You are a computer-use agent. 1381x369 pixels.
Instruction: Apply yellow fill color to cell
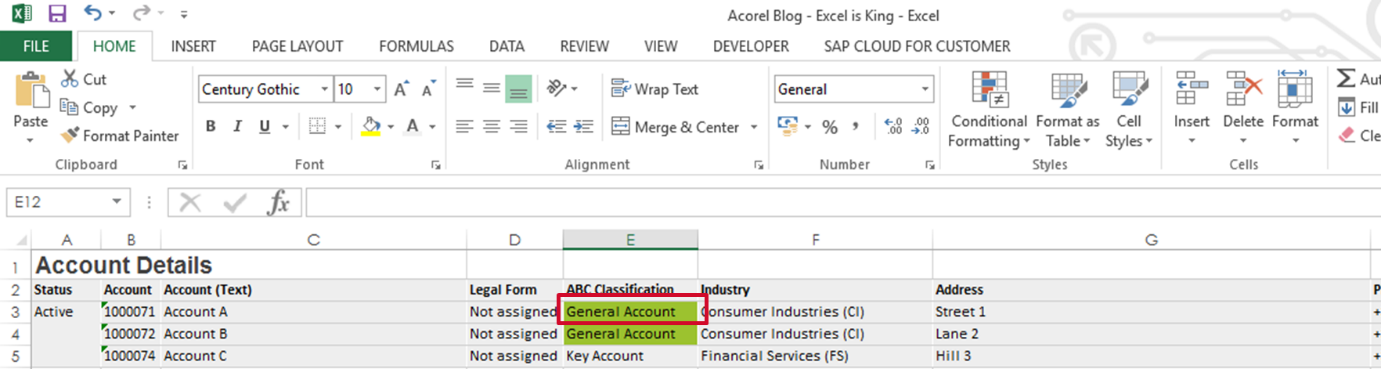[x=371, y=126]
